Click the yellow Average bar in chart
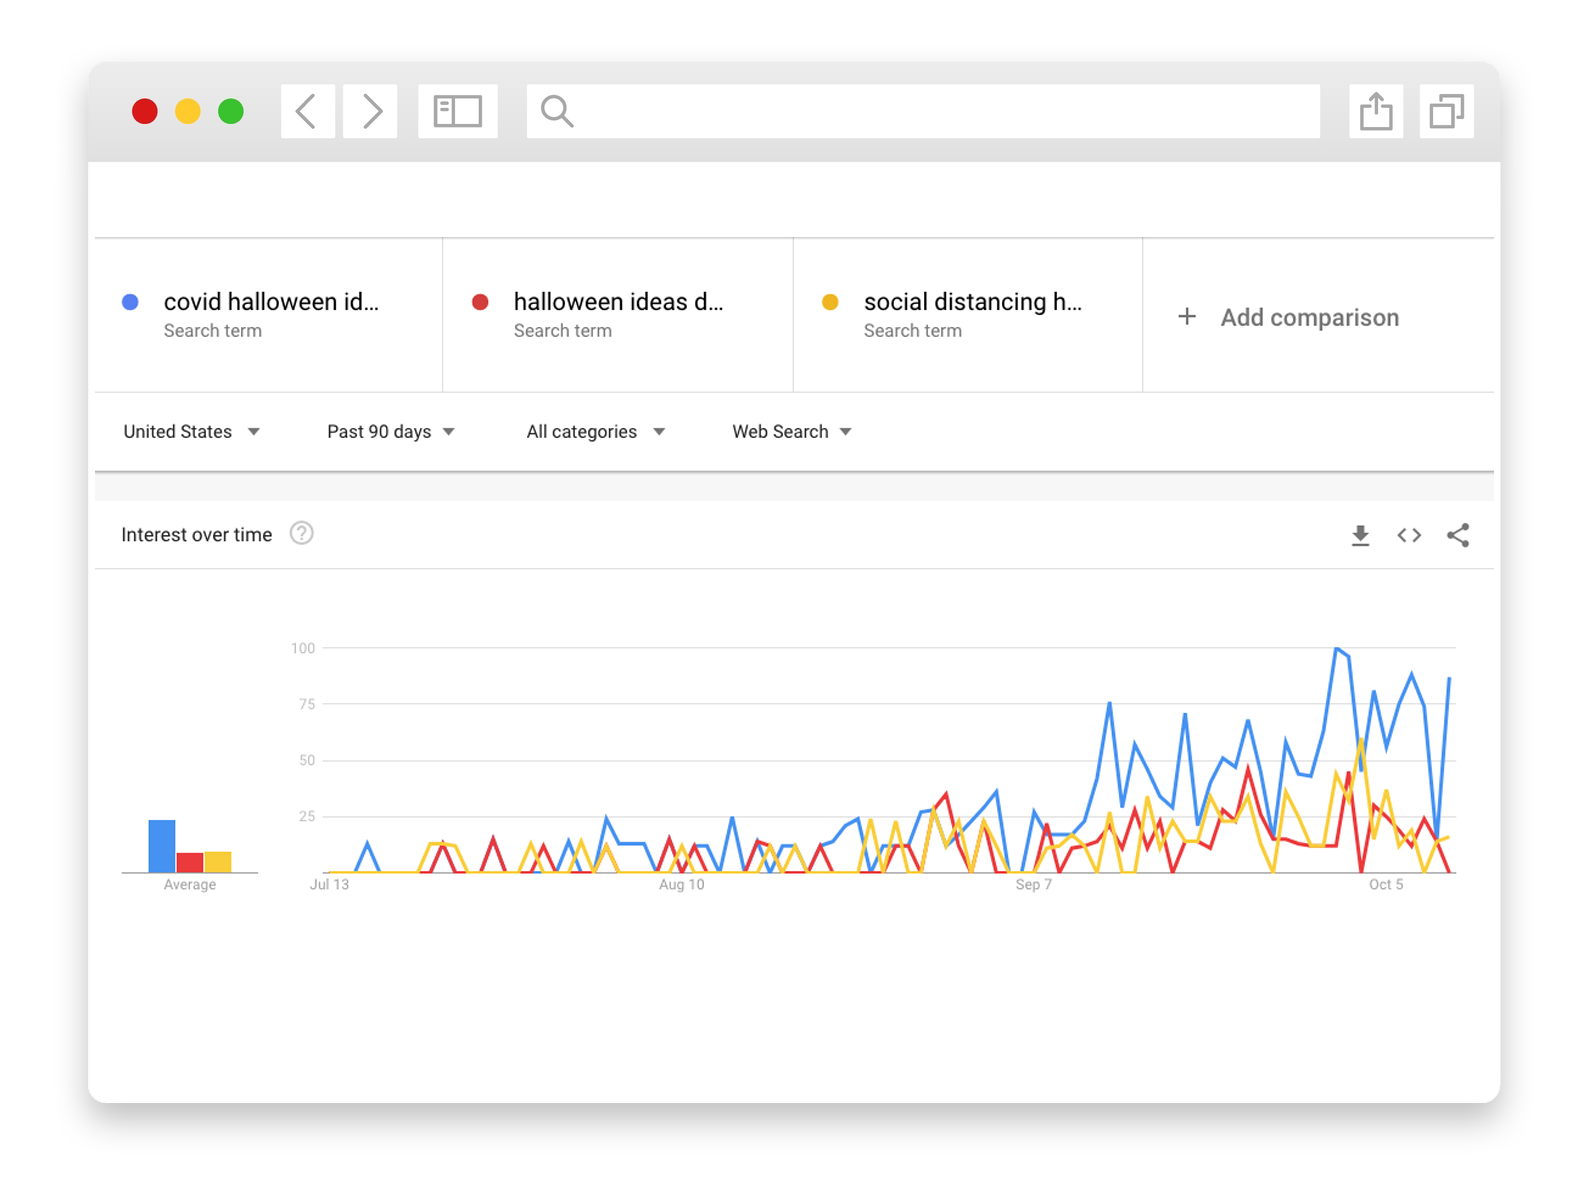Screen dimensions: 1587x1187 point(218,861)
